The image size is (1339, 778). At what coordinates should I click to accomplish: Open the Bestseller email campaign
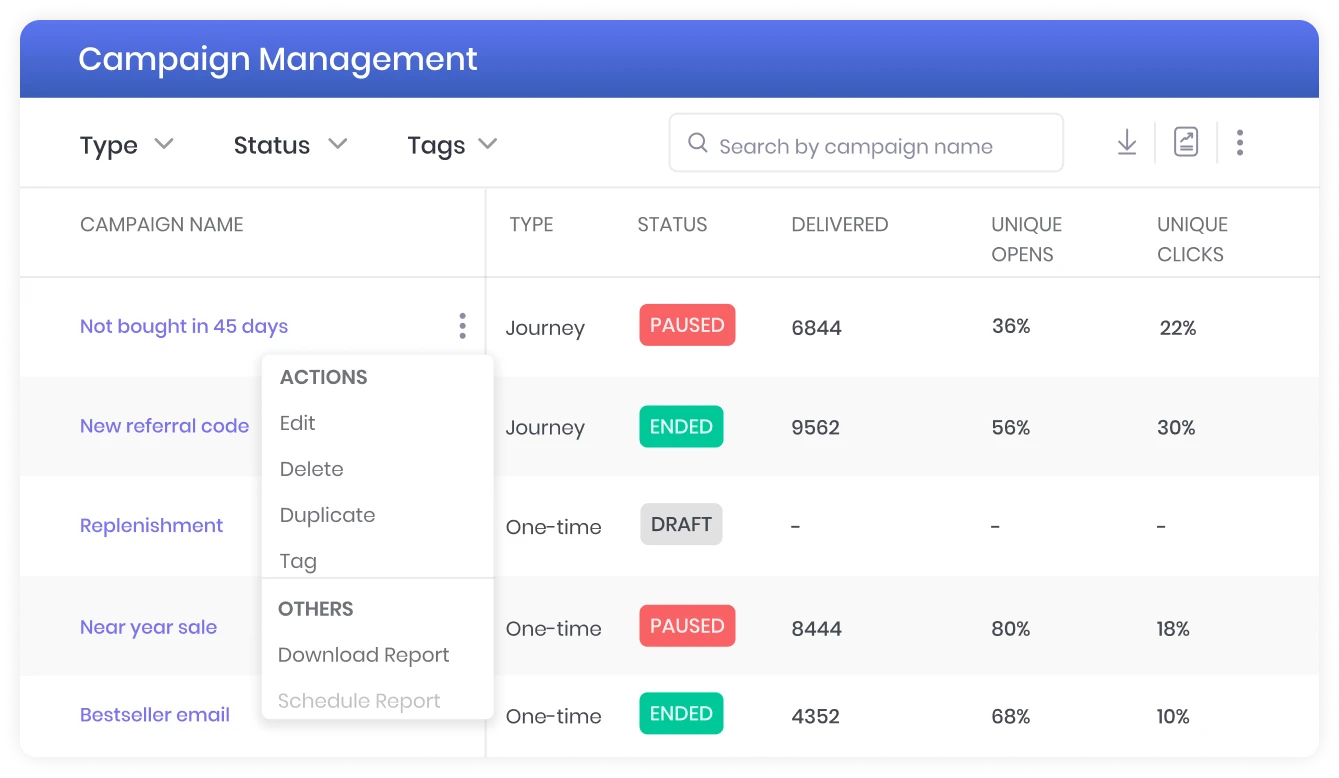(155, 715)
